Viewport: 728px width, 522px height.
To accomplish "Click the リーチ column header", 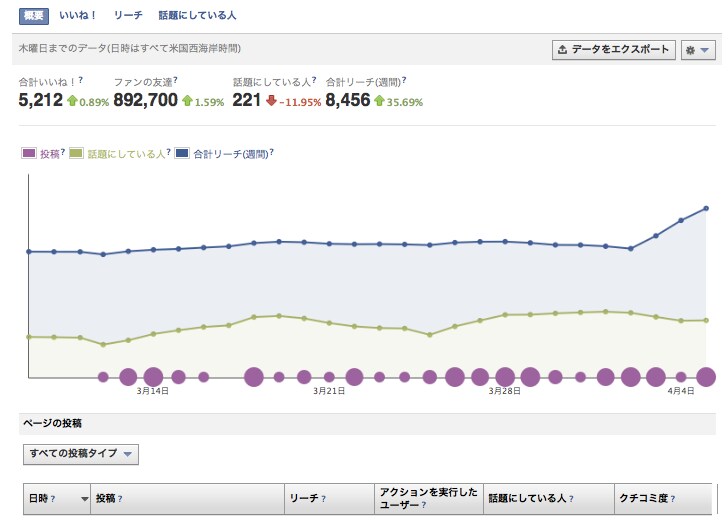I will (x=329, y=499).
